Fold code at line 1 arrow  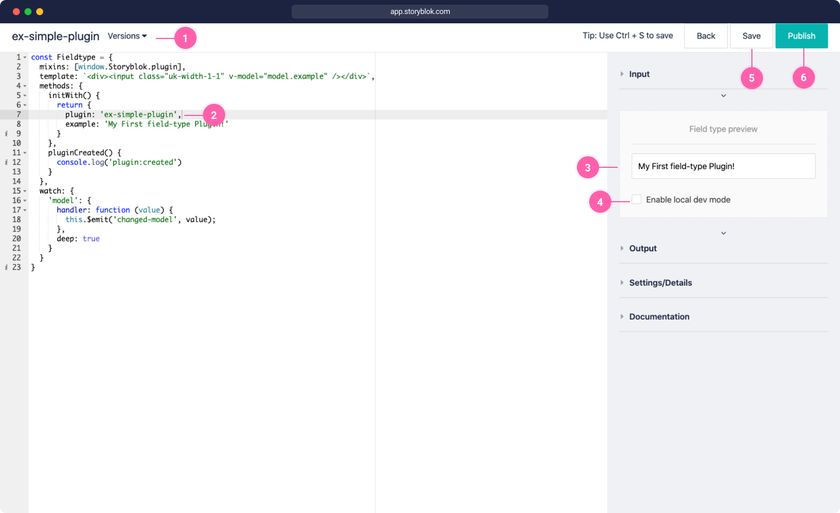[25, 57]
